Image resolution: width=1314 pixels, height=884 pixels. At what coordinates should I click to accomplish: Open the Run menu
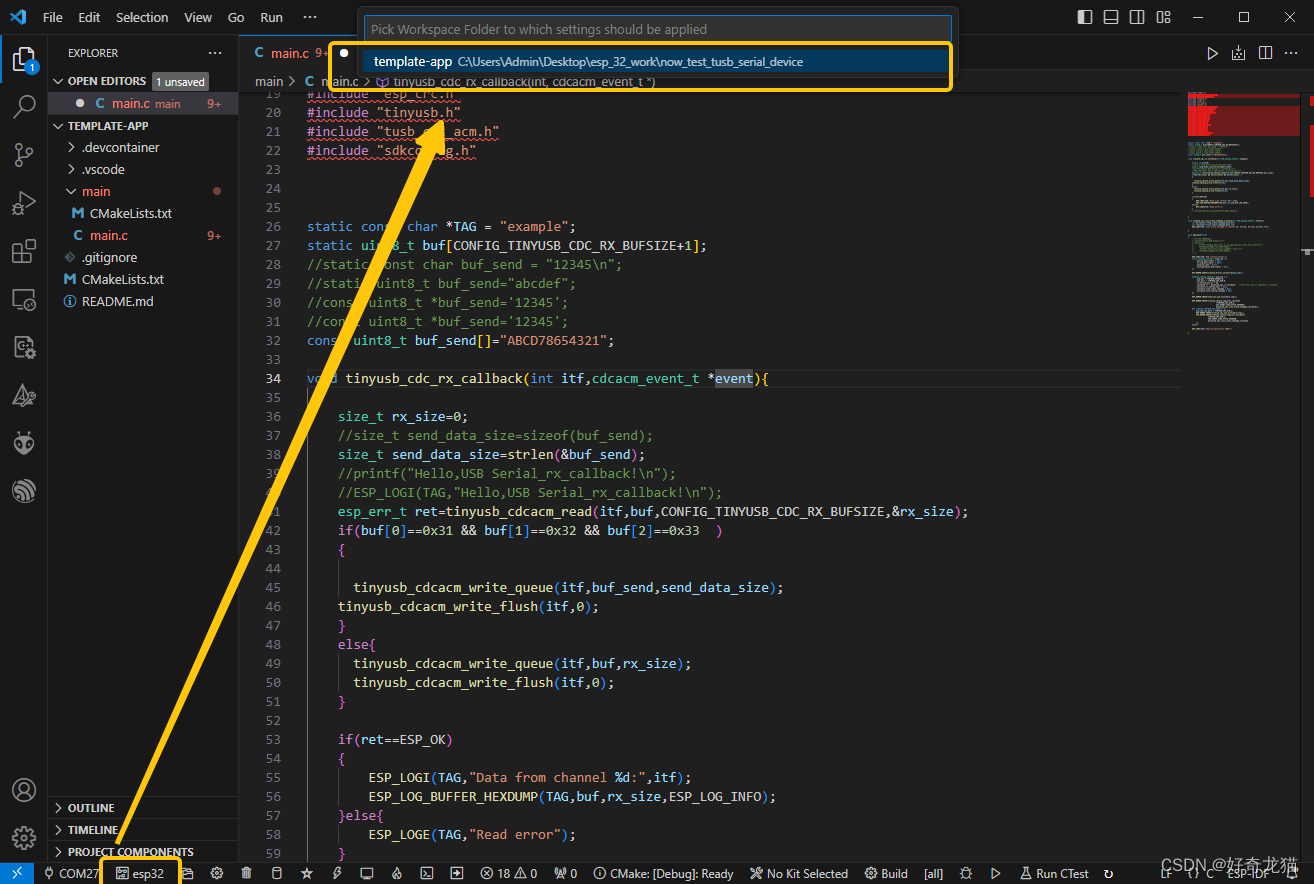pos(271,17)
